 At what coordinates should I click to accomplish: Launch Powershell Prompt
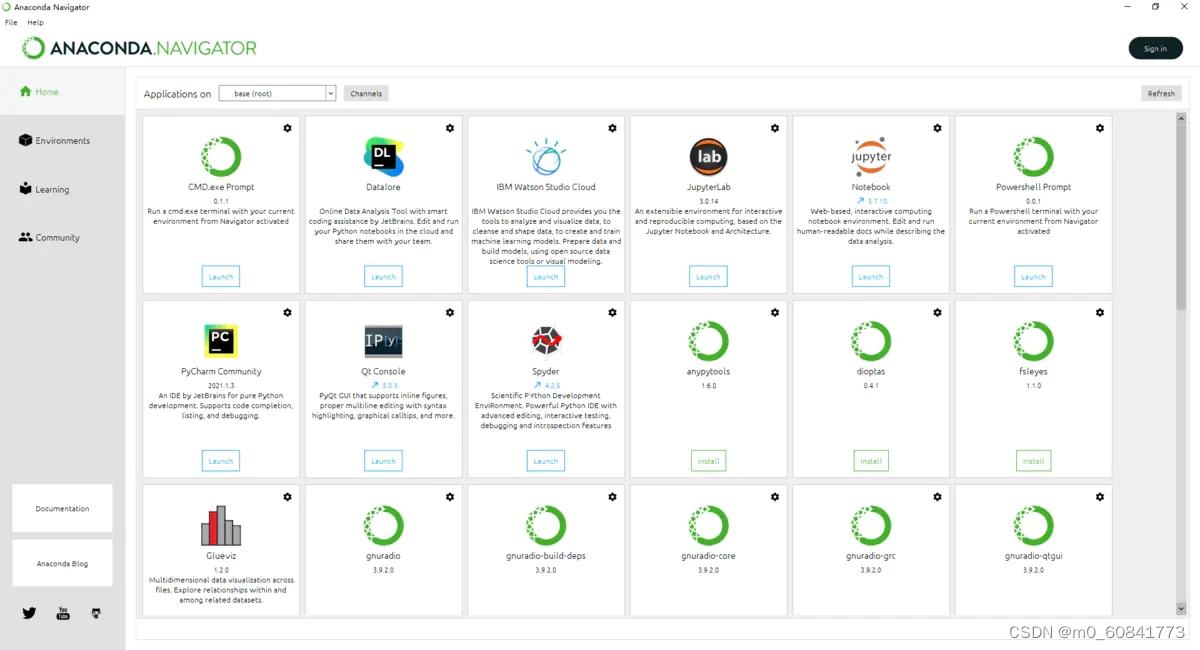pos(1034,277)
